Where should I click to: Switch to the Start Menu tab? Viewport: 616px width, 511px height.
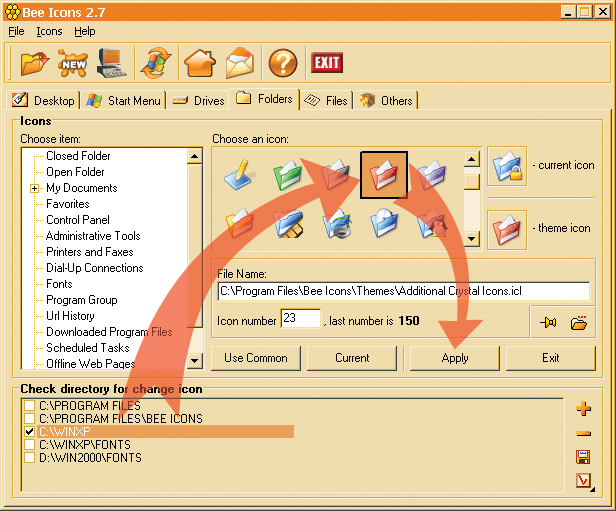click(123, 101)
